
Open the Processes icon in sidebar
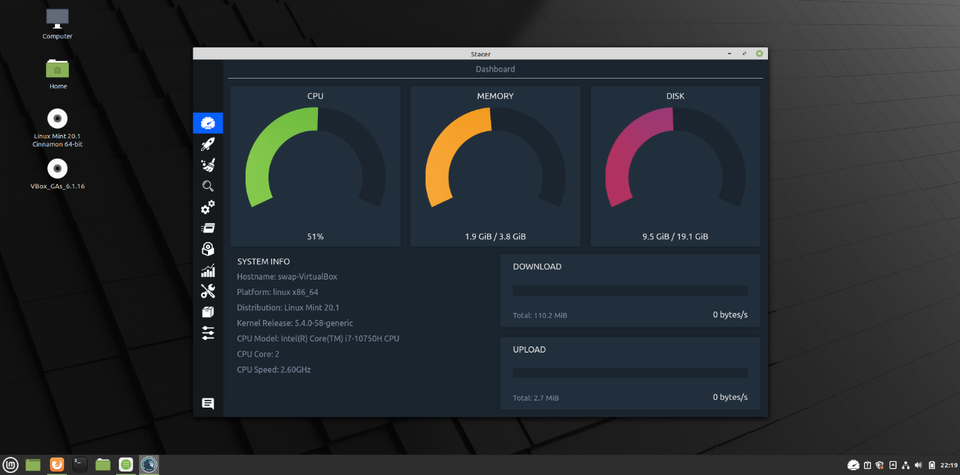pyautogui.click(x=208, y=228)
